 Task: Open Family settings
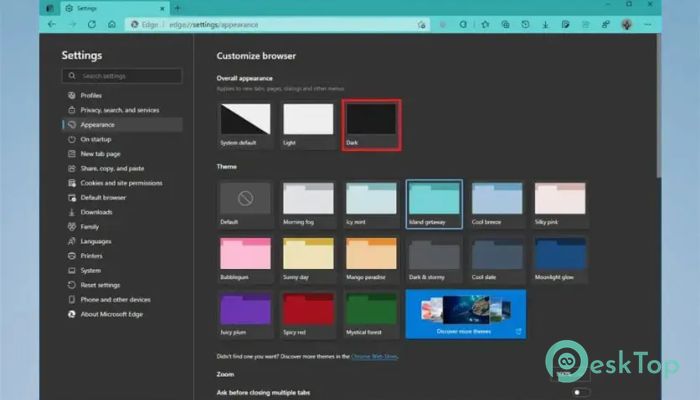122,227
